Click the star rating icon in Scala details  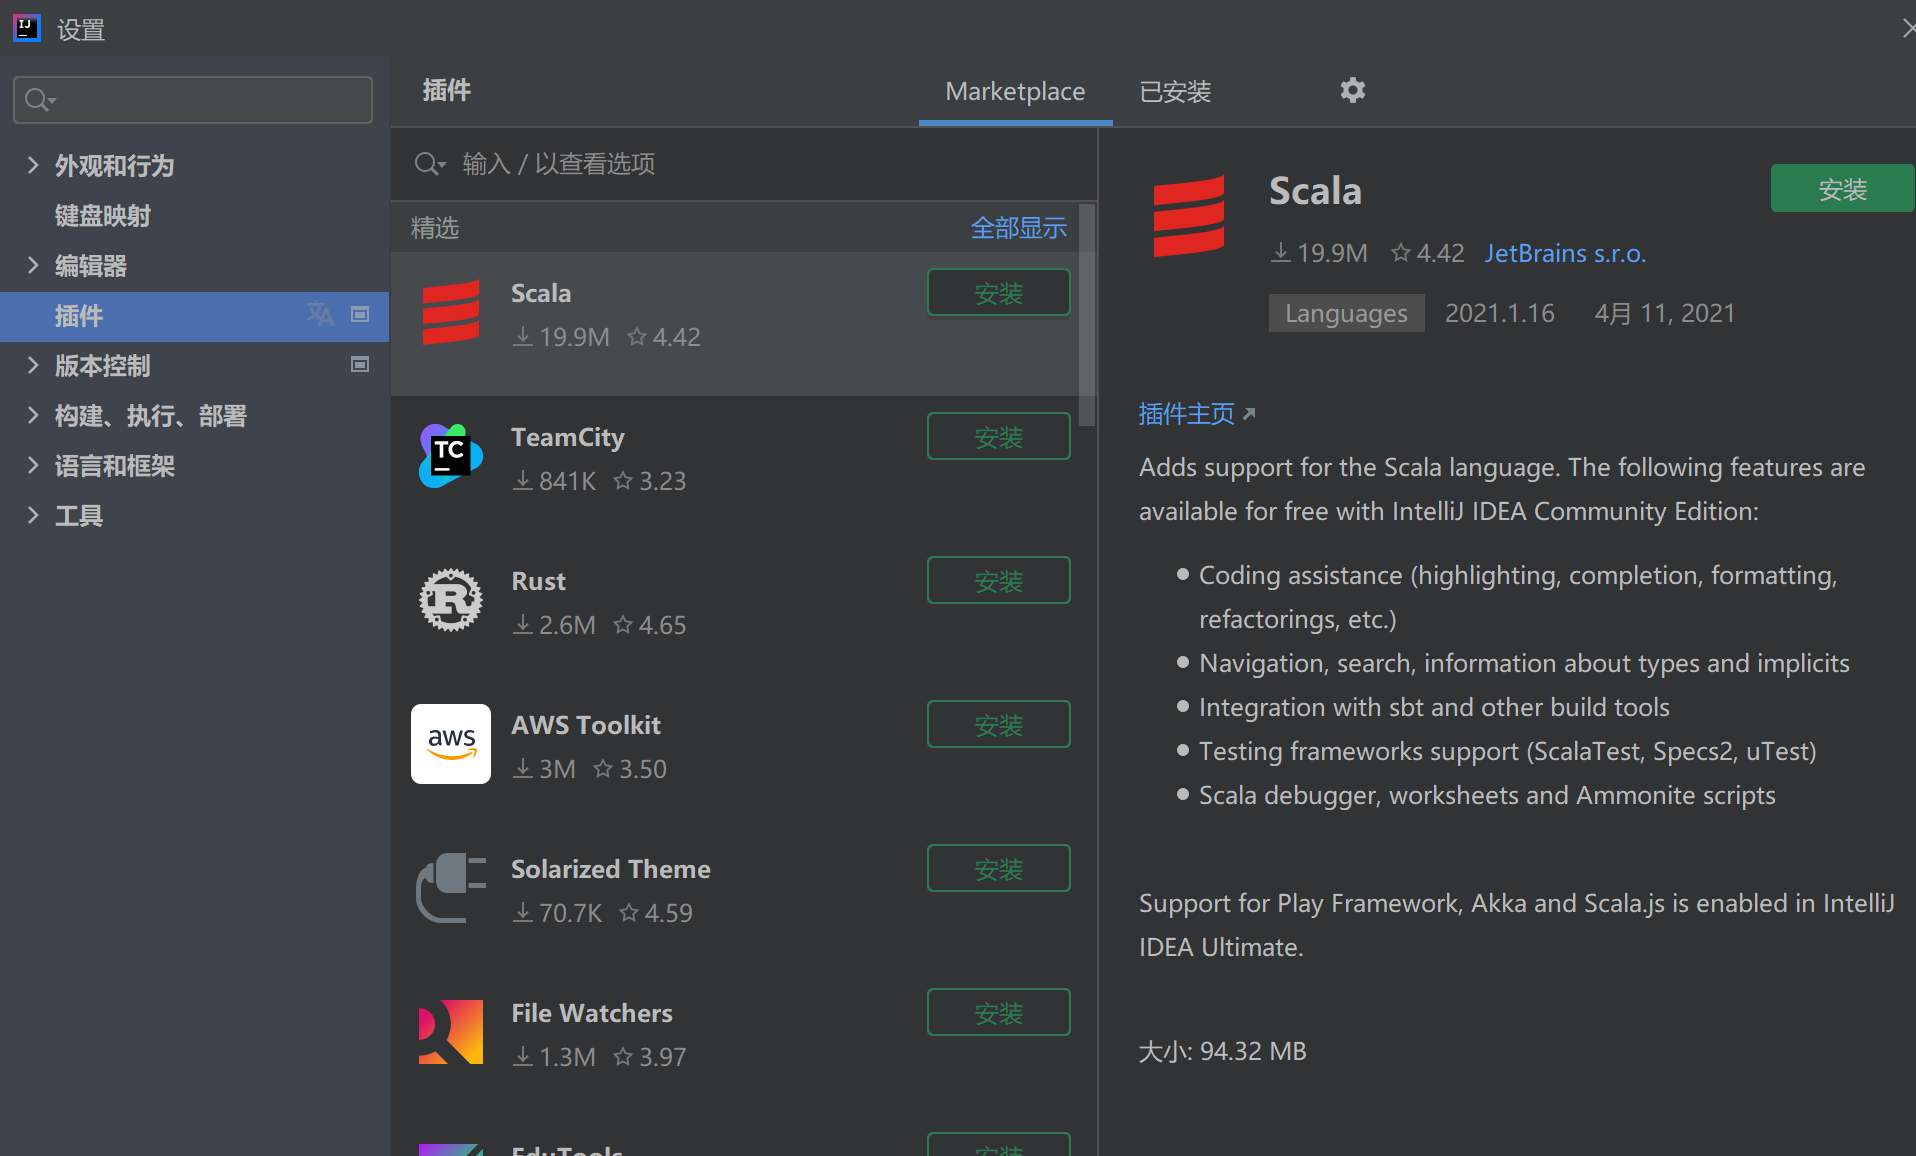pos(1401,253)
